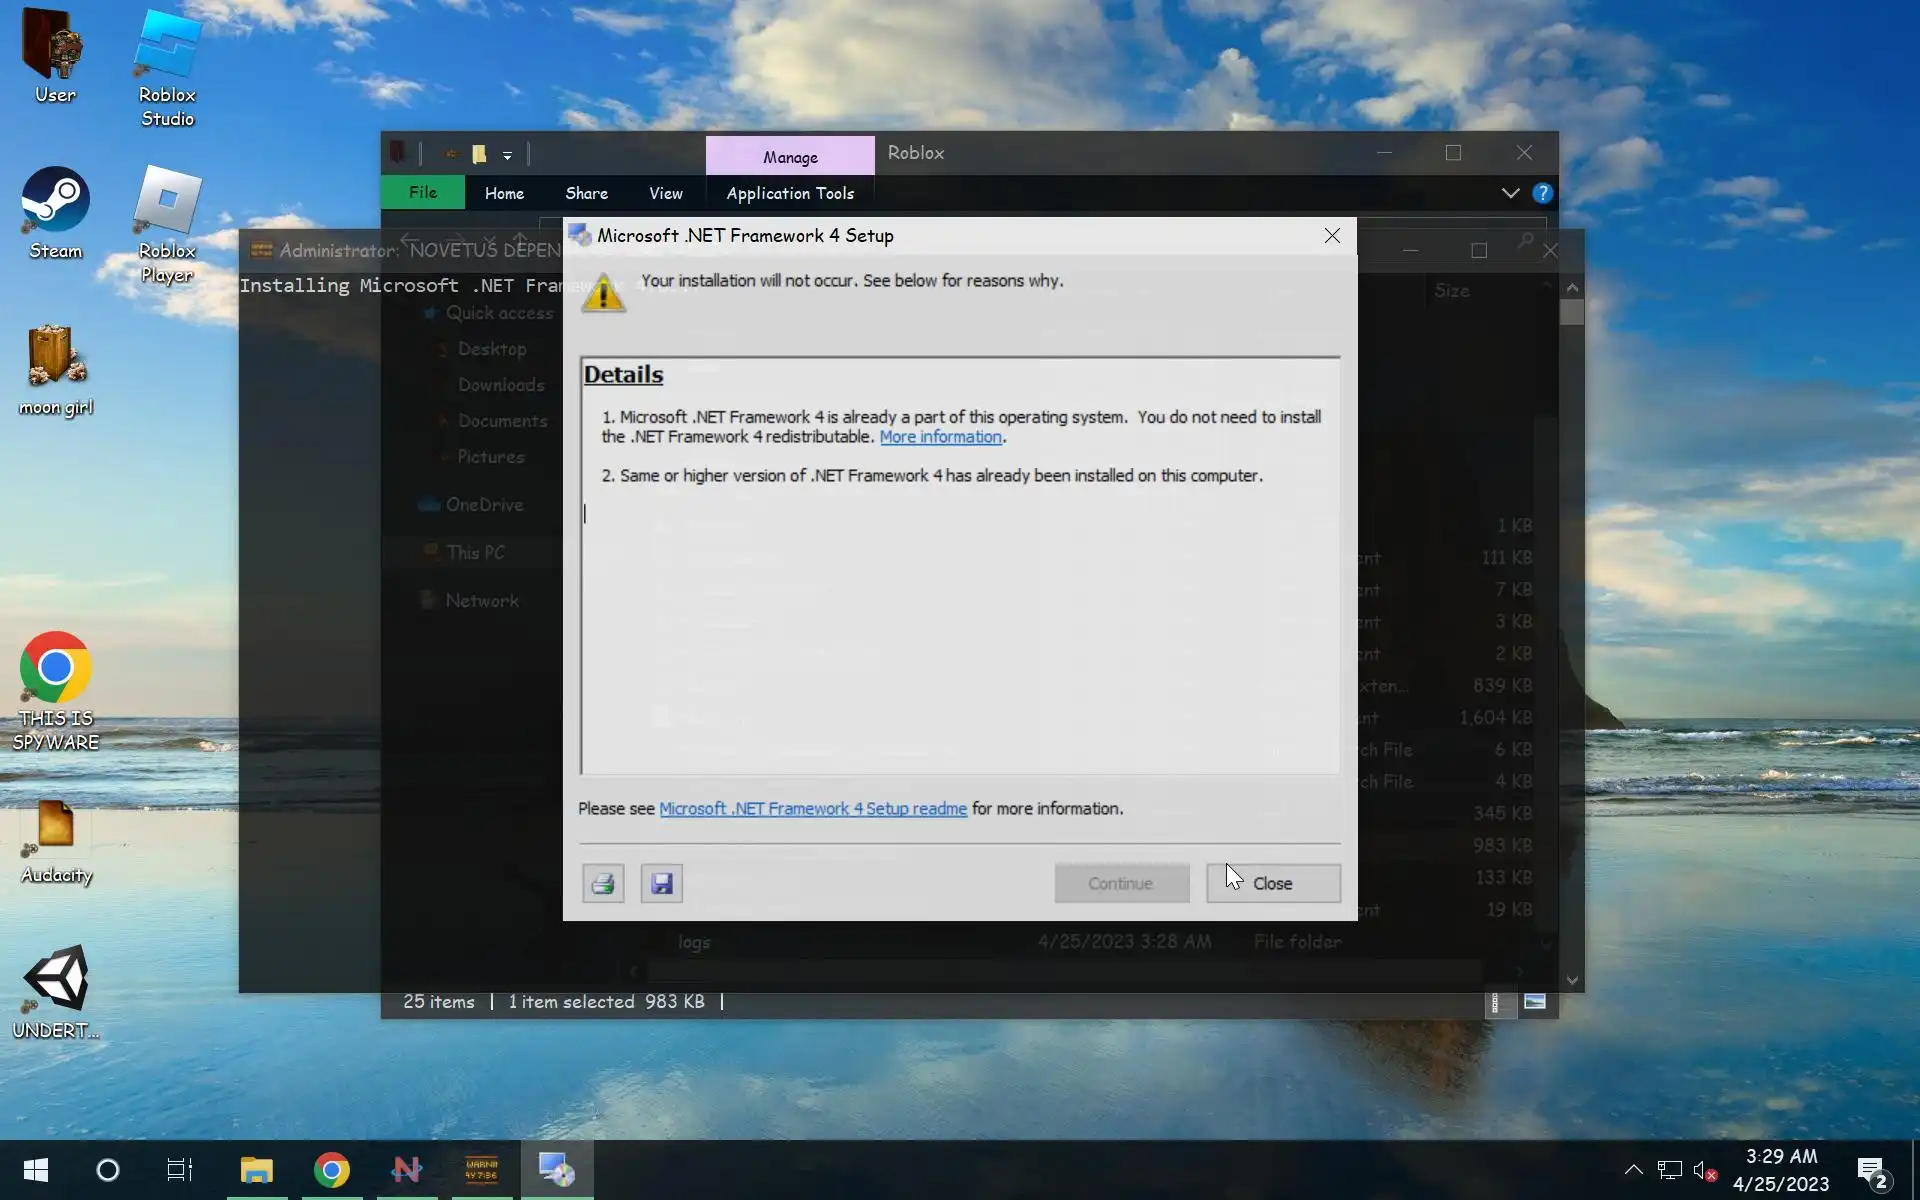Open File Explorer from the taskbar
The image size is (1920, 1200).
coord(256,1170)
